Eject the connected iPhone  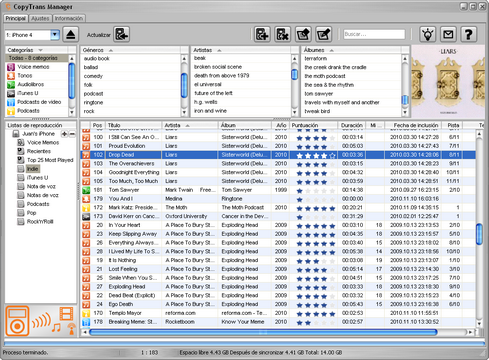coord(71,35)
